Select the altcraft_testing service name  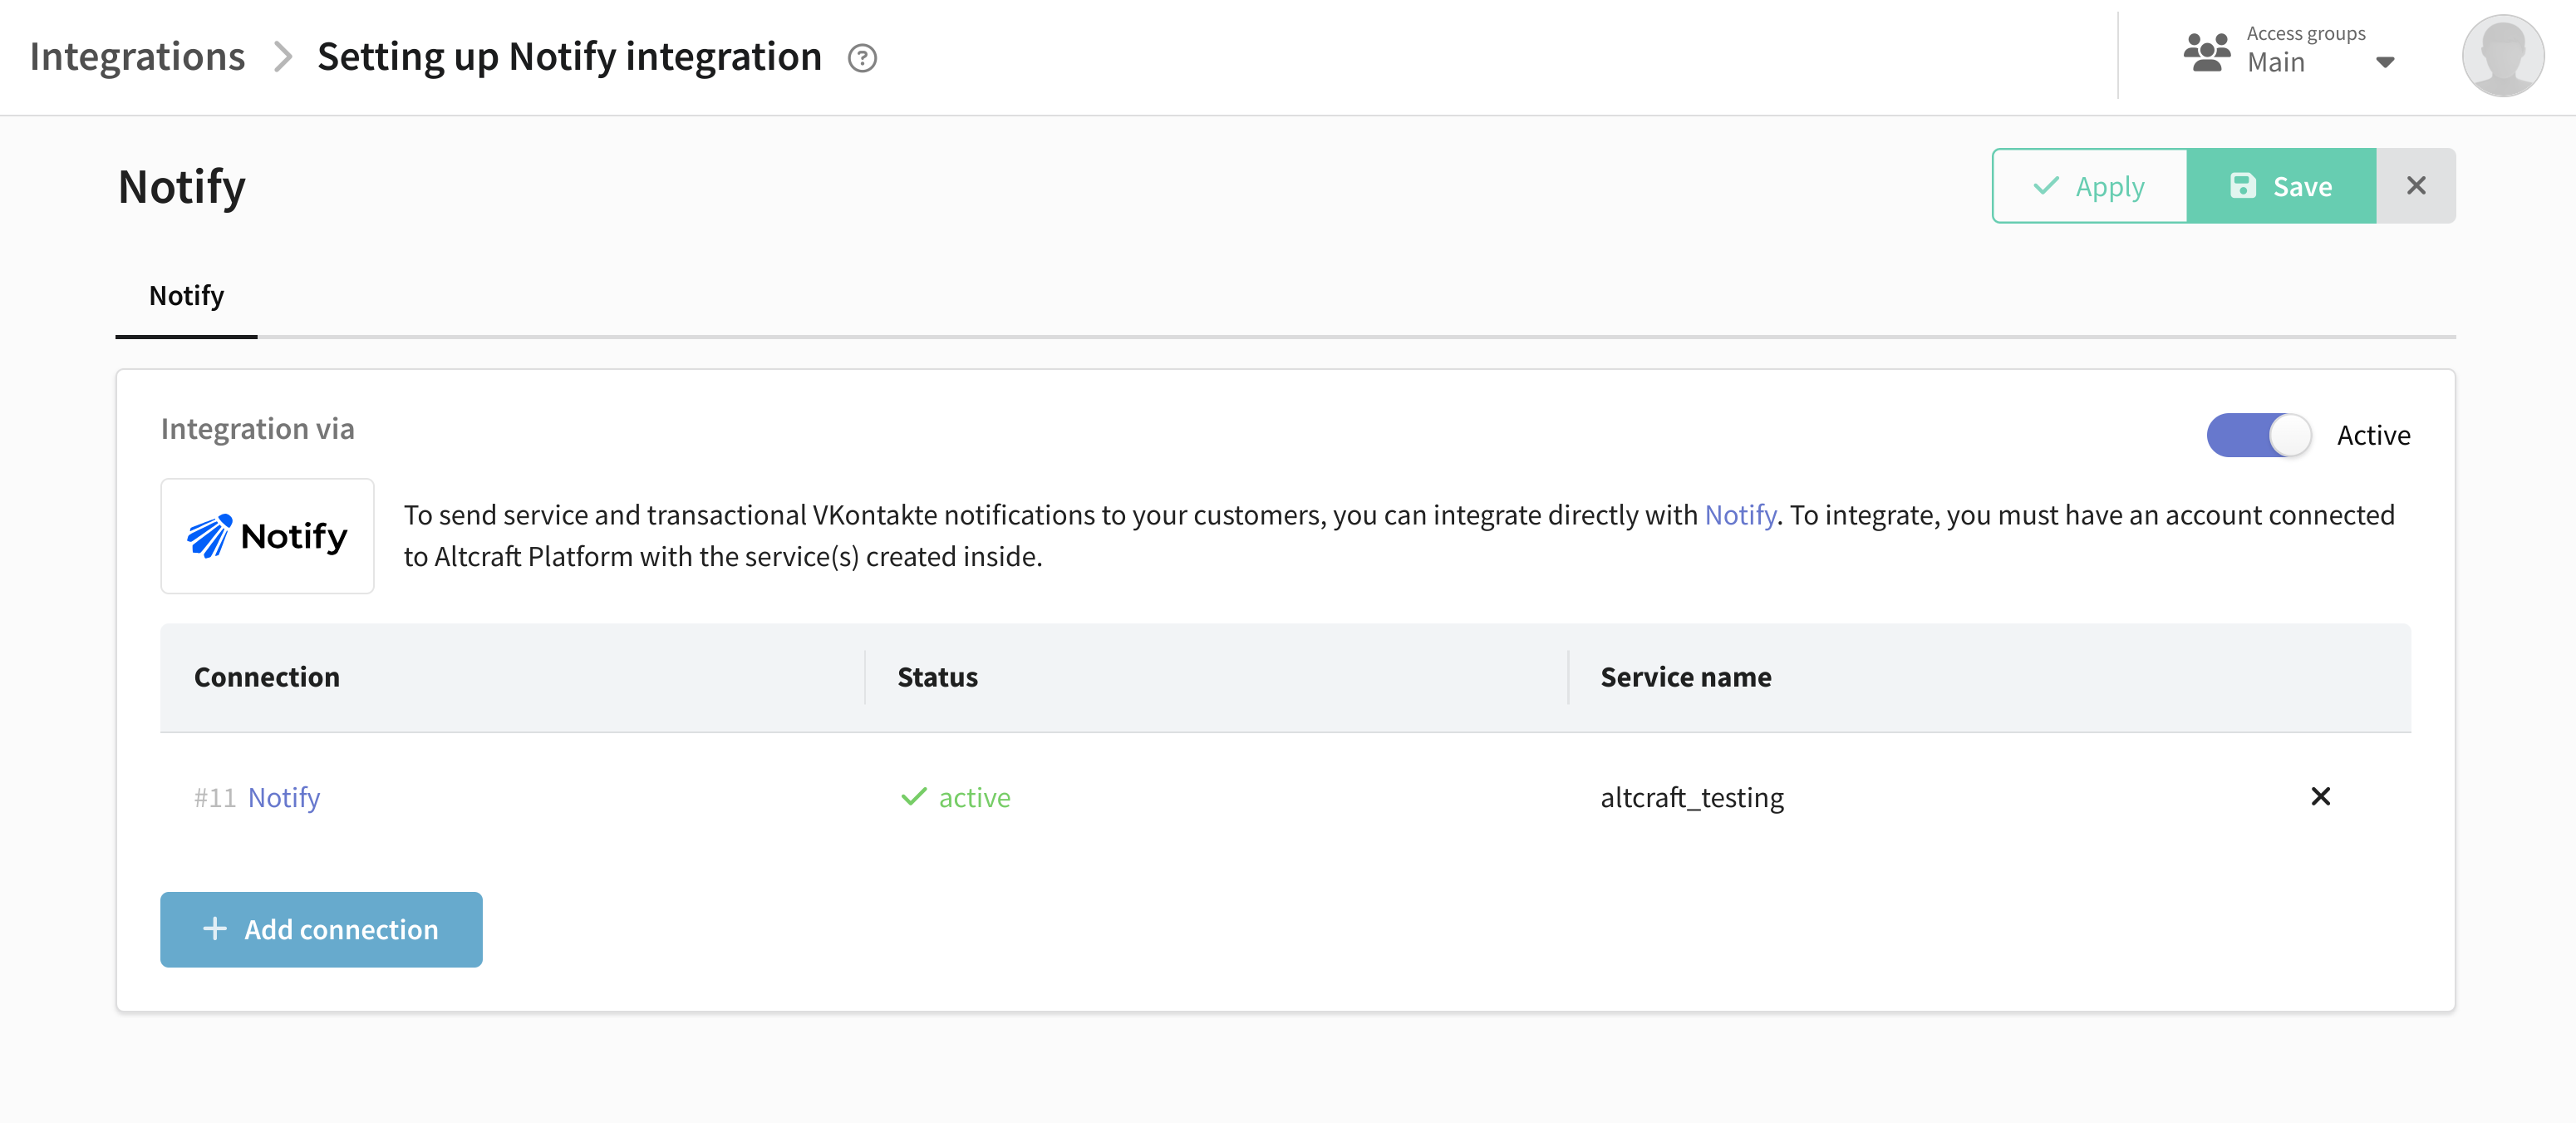(x=1692, y=798)
